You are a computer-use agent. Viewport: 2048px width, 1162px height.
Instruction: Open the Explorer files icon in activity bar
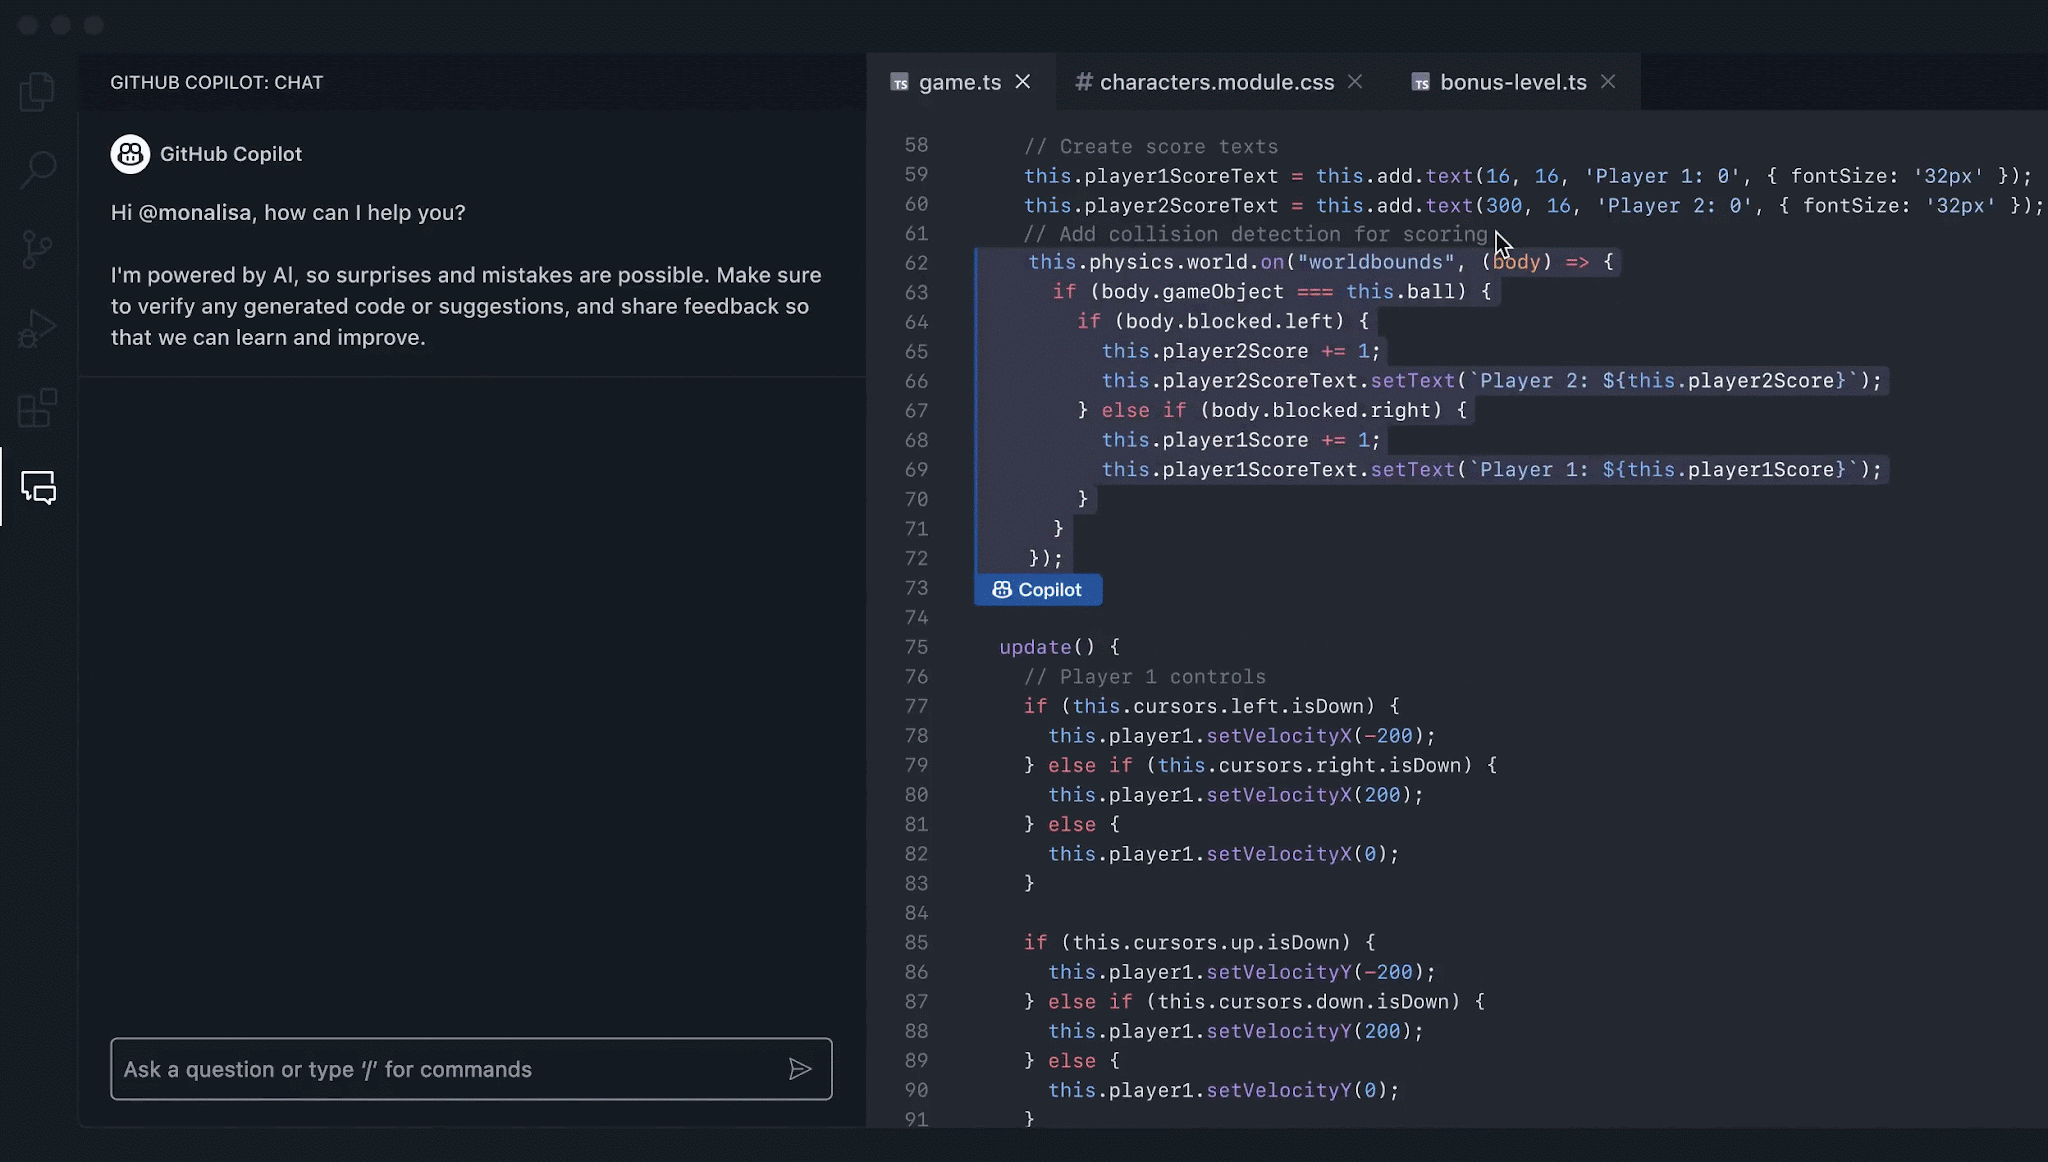[x=38, y=91]
